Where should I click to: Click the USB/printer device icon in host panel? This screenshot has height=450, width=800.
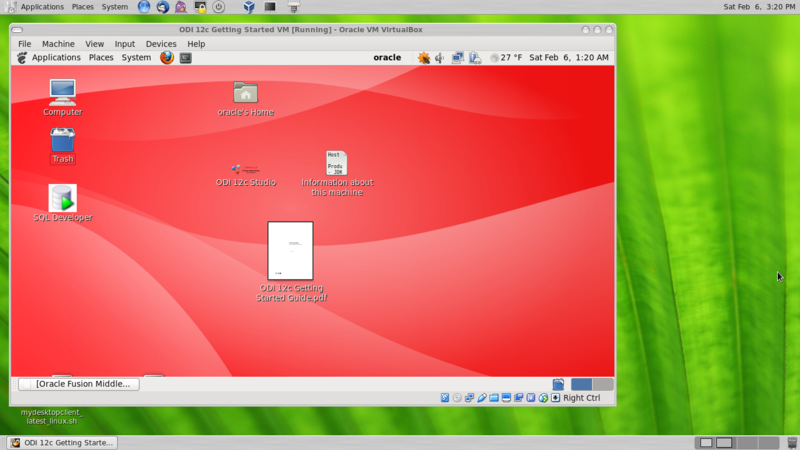click(293, 7)
